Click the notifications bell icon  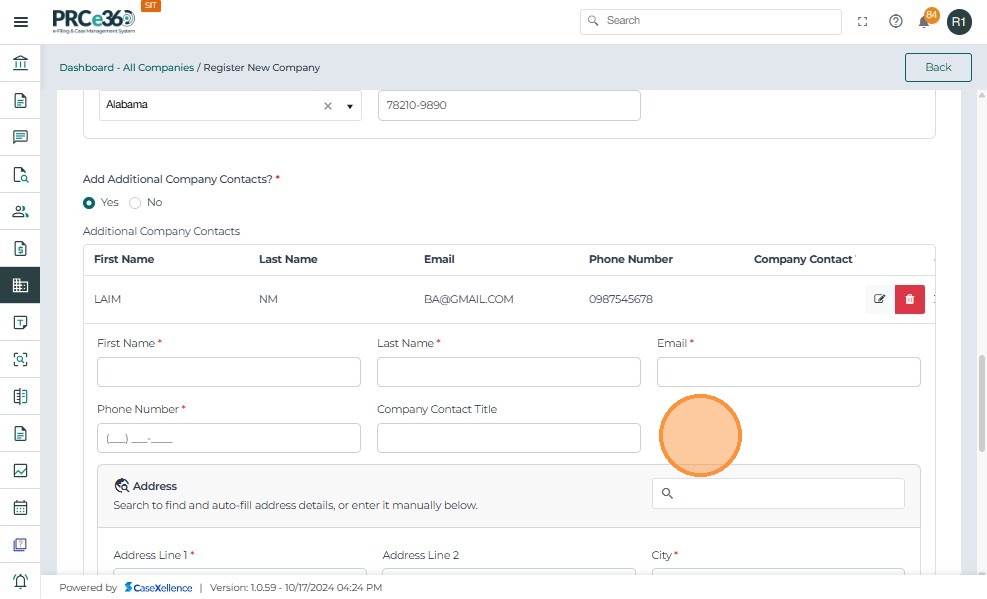click(x=925, y=21)
